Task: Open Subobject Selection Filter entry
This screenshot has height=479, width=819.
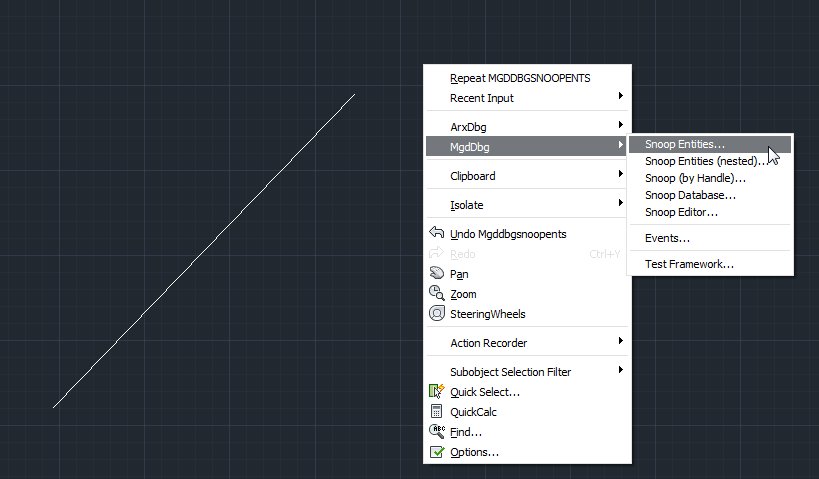Action: click(527, 372)
